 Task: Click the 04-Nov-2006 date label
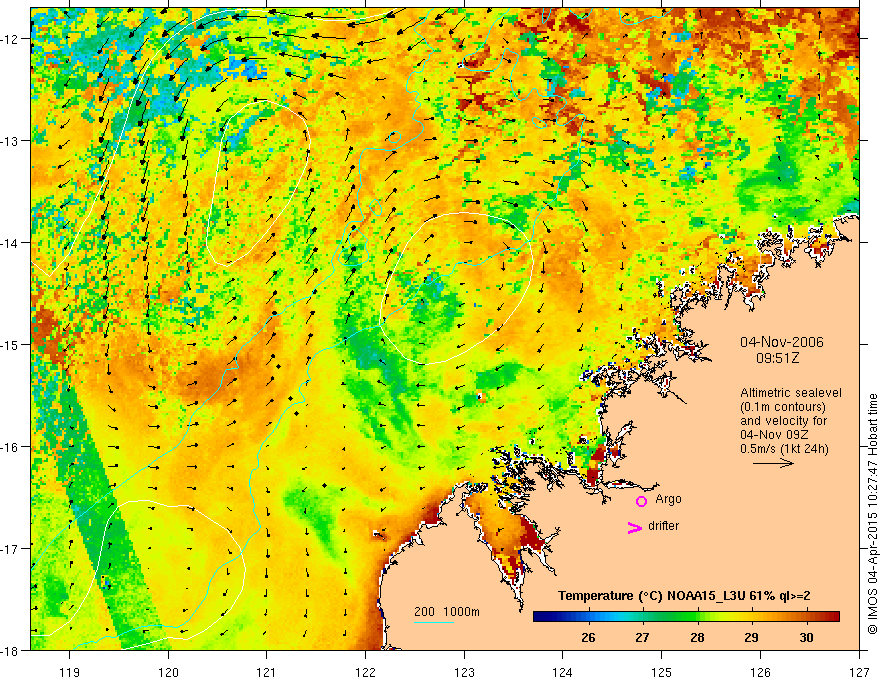[782, 342]
